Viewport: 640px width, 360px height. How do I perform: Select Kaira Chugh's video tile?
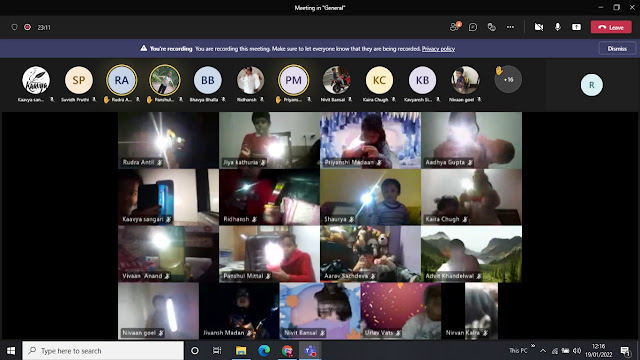tap(471, 197)
